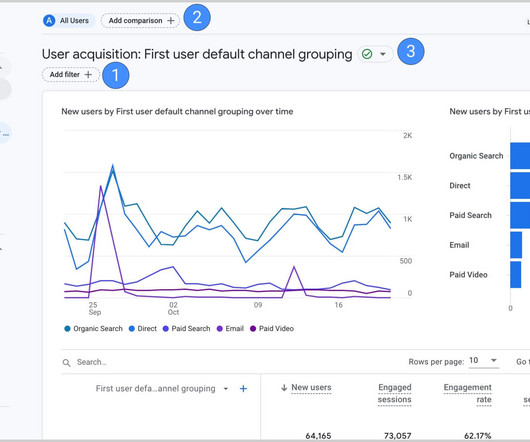The height and width of the screenshot is (442, 530).
Task: Click the '25 Sep' date label on chart axis
Action: coord(94,309)
